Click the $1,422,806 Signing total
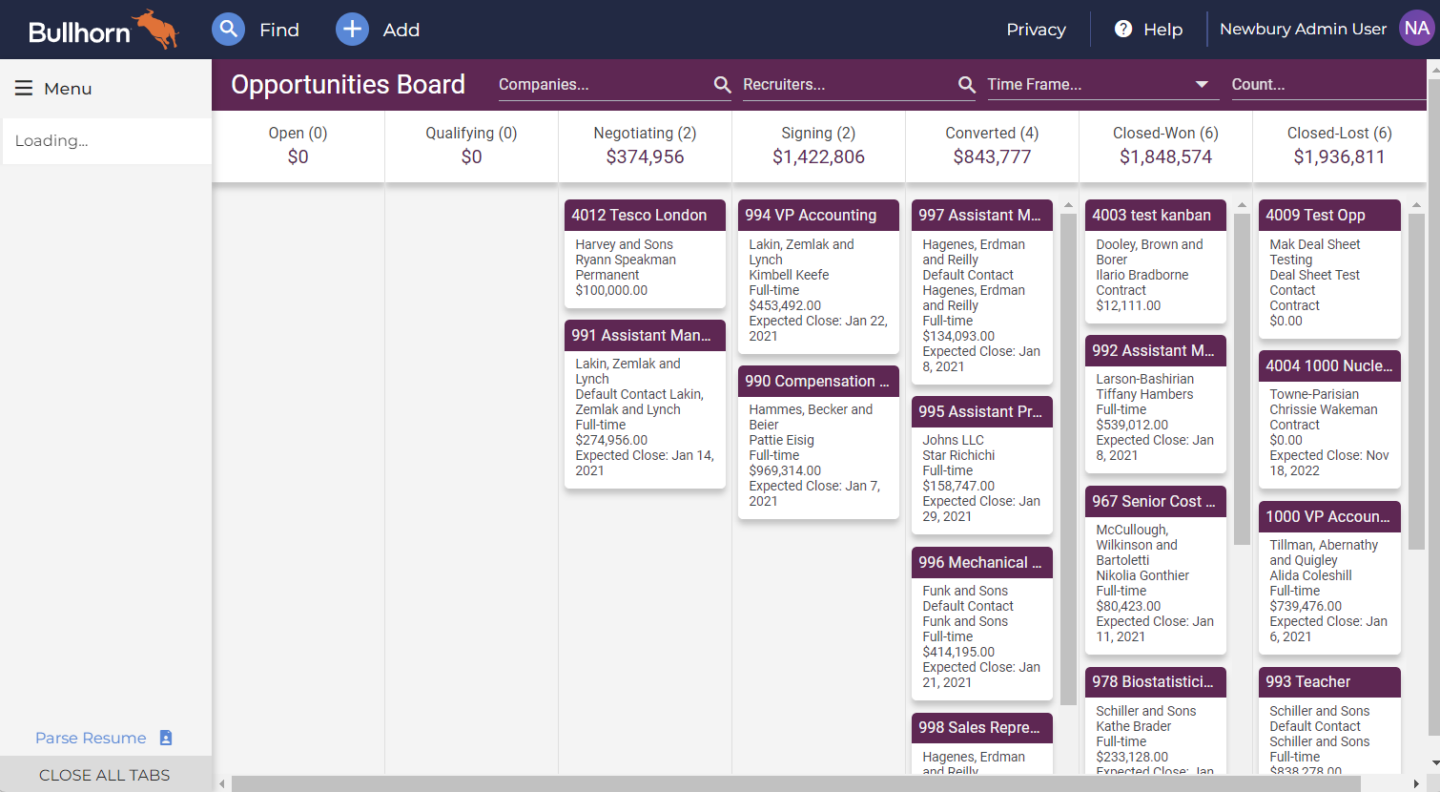Screen dimensions: 1440x792 [x=818, y=157]
